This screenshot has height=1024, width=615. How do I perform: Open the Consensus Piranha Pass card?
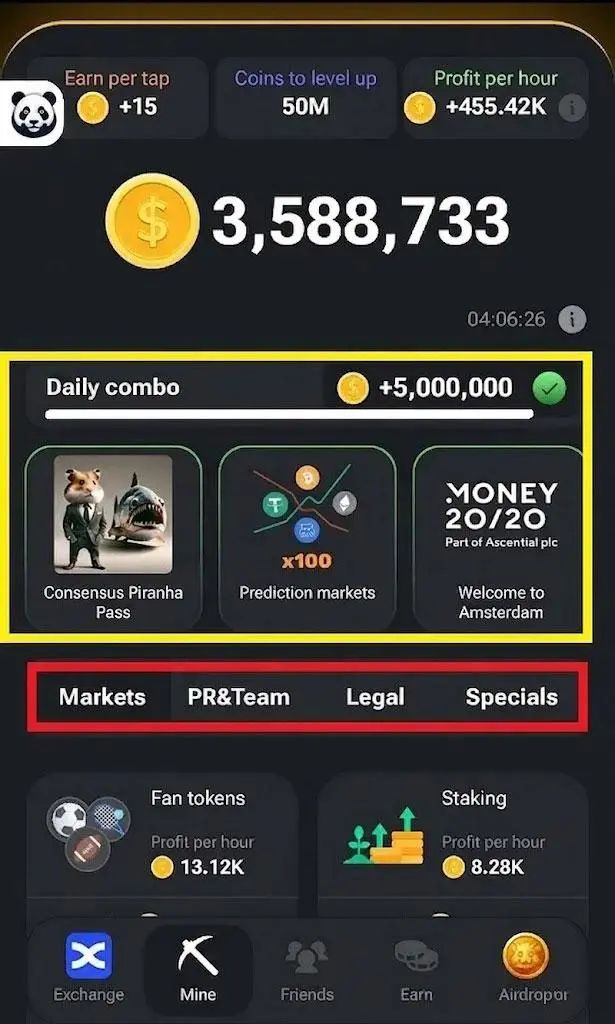click(x=114, y=539)
